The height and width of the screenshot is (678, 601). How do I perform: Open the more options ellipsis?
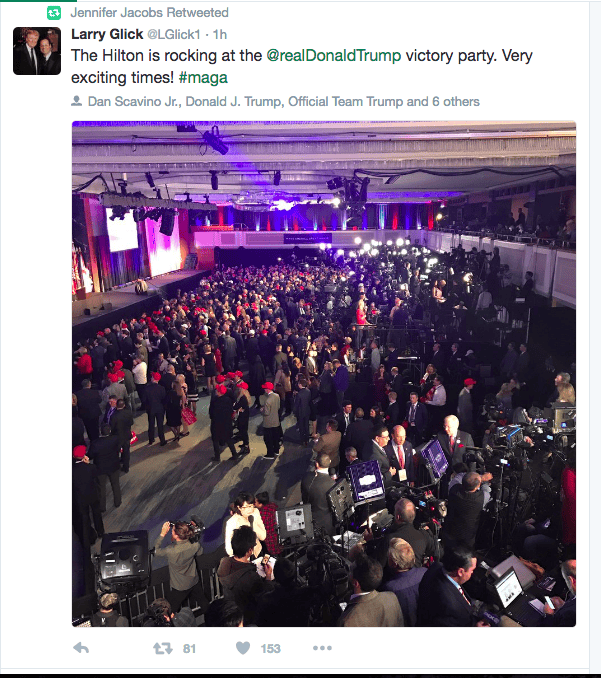pos(322,648)
